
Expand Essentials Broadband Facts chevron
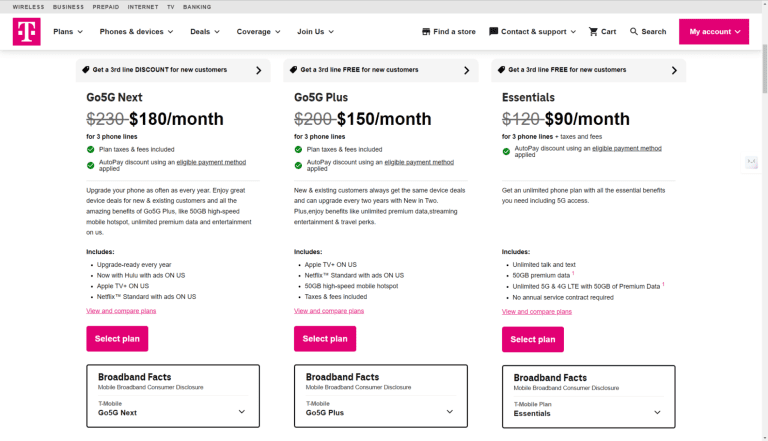[x=657, y=411]
